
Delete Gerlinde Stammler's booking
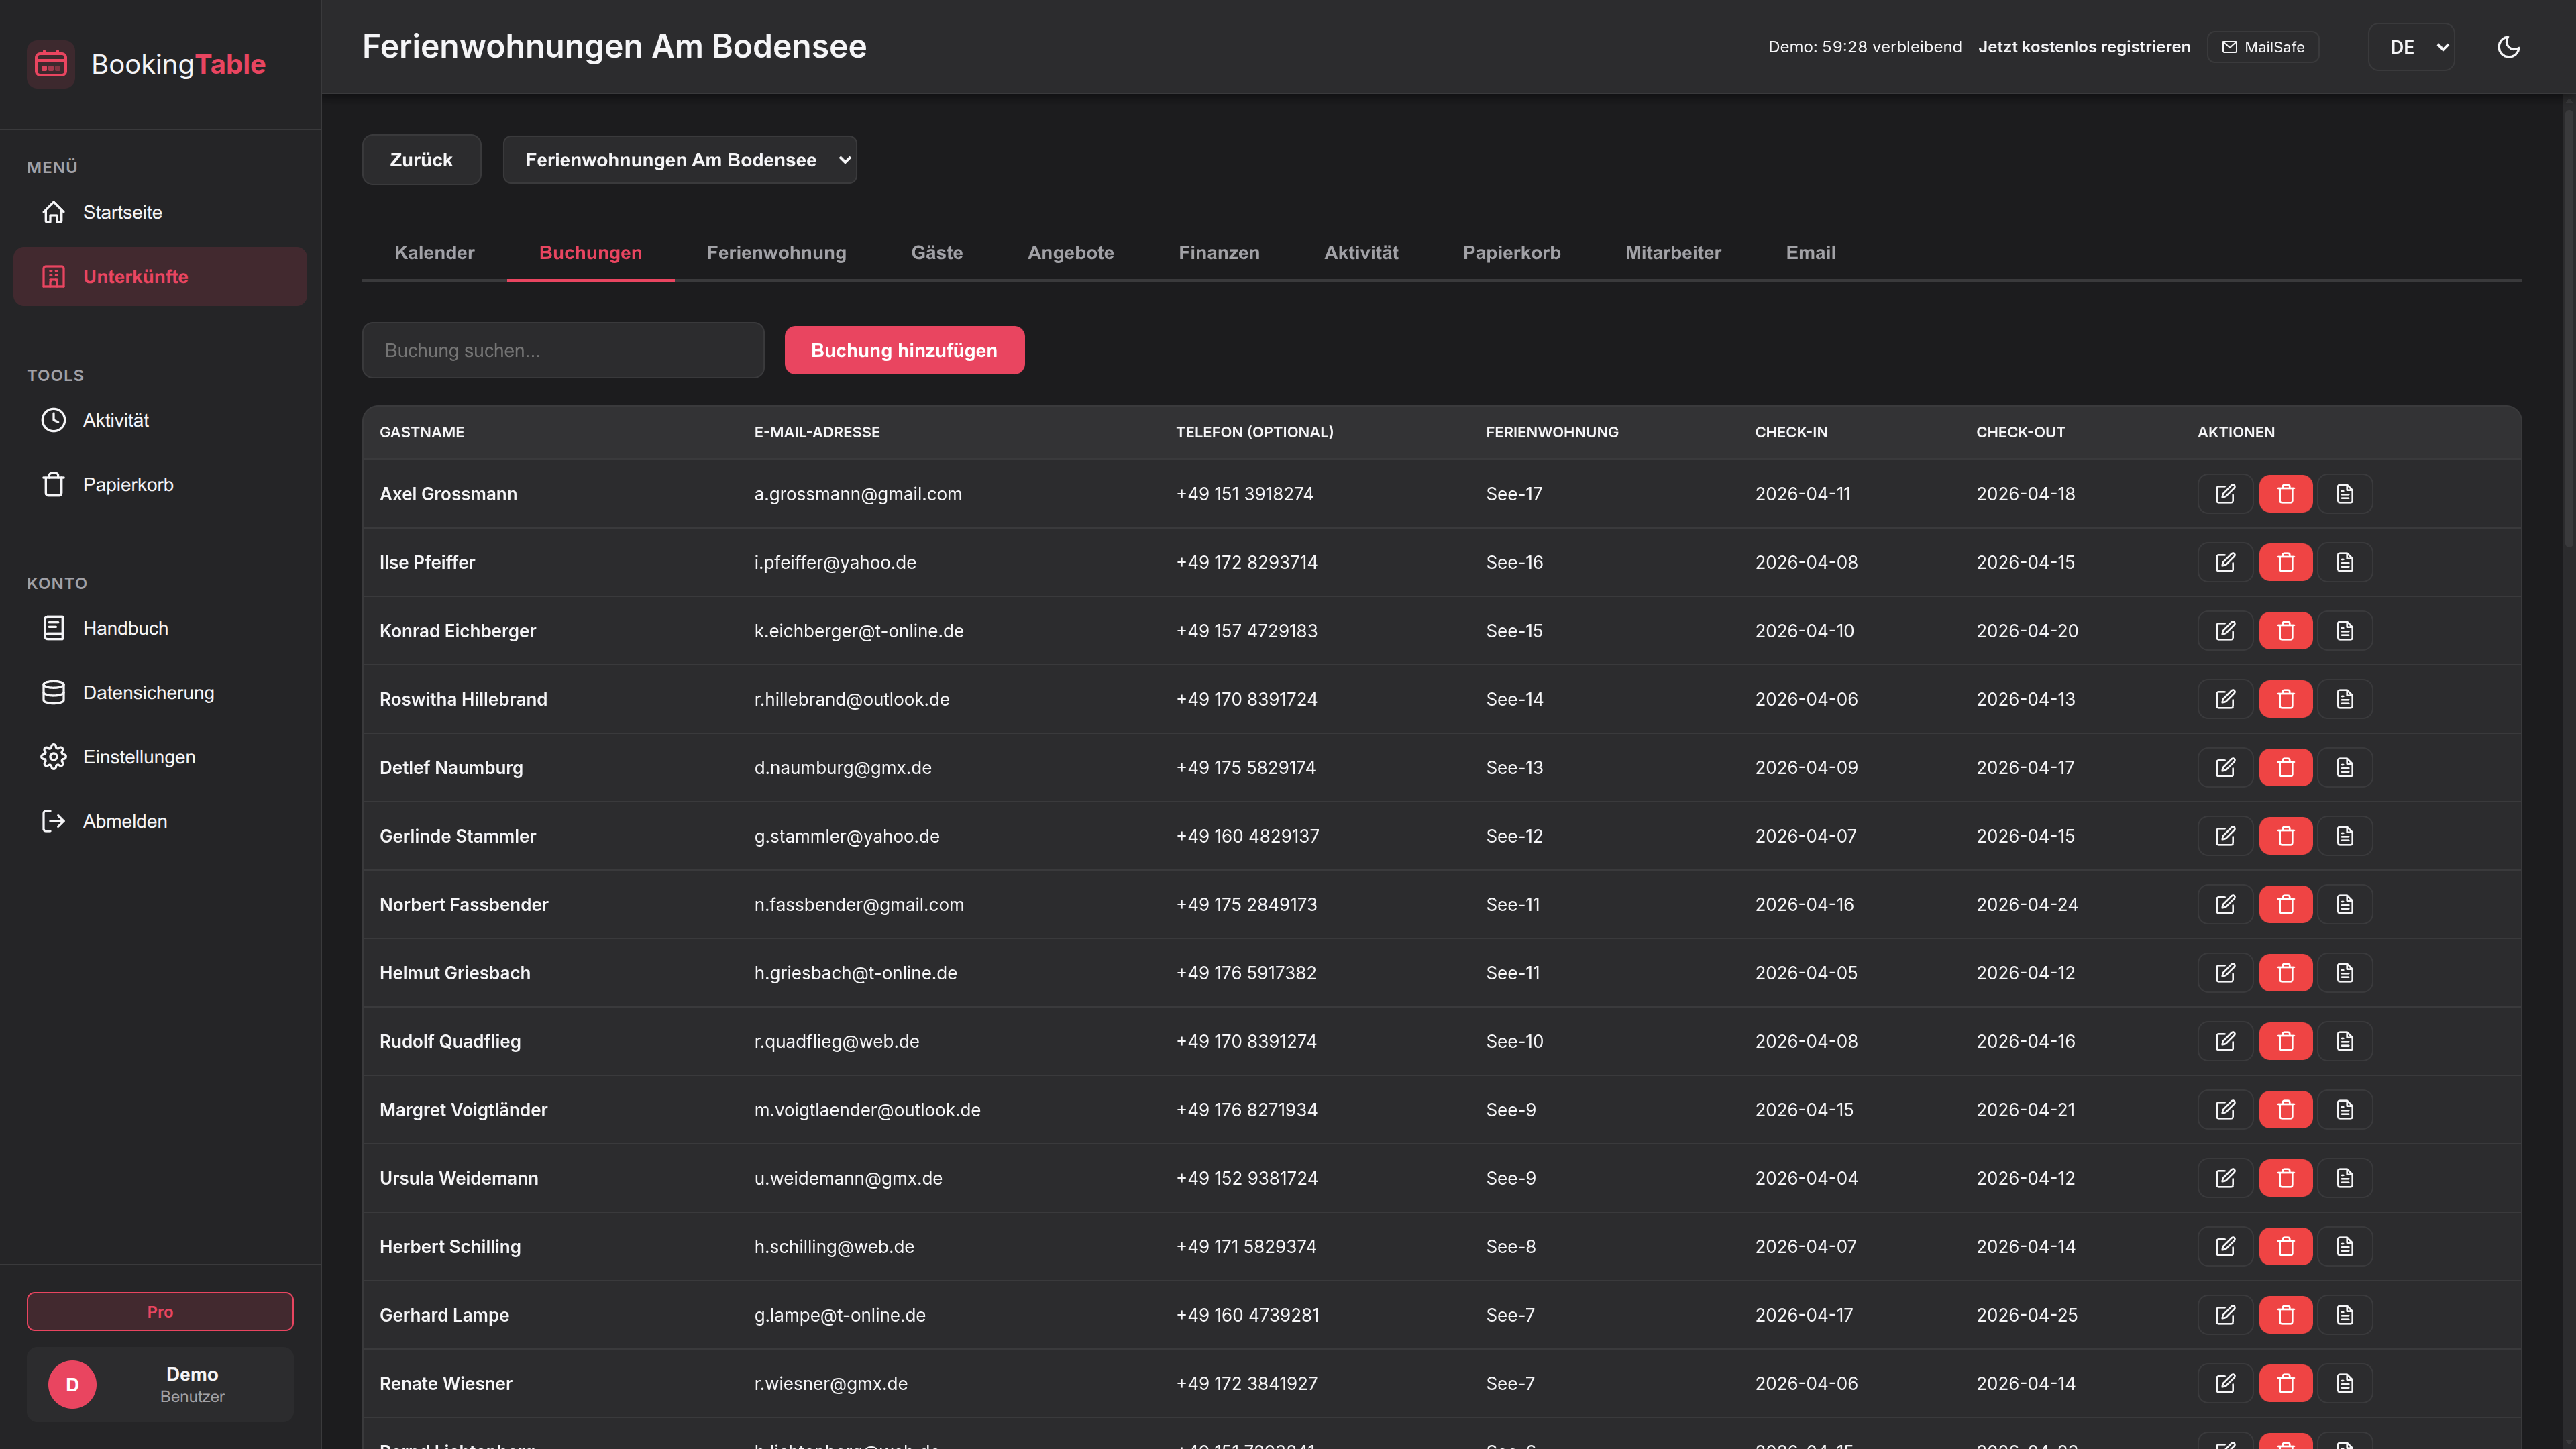(x=2286, y=836)
